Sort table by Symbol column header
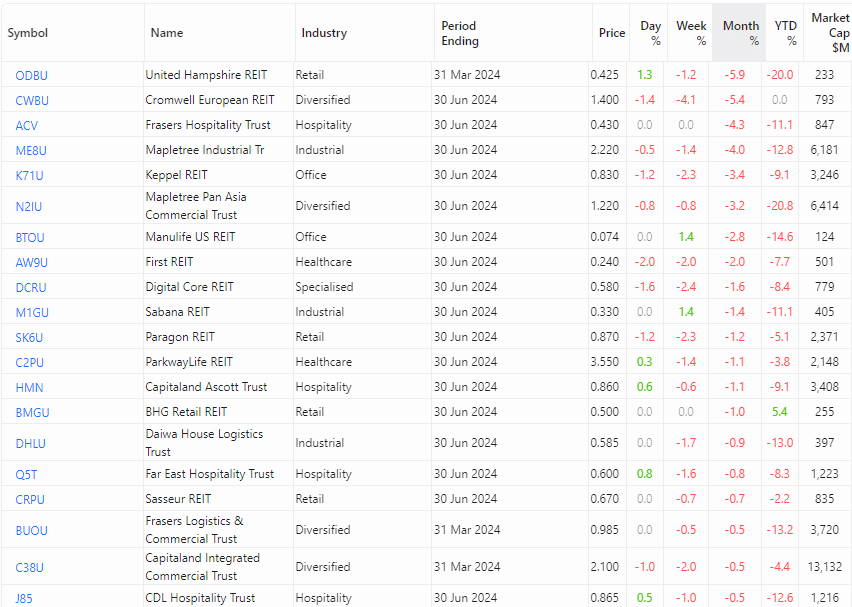Viewport: 852px width, 607px height. [28, 33]
